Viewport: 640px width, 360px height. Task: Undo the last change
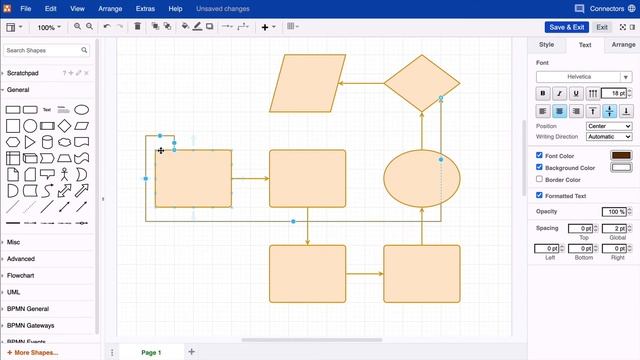point(107,27)
